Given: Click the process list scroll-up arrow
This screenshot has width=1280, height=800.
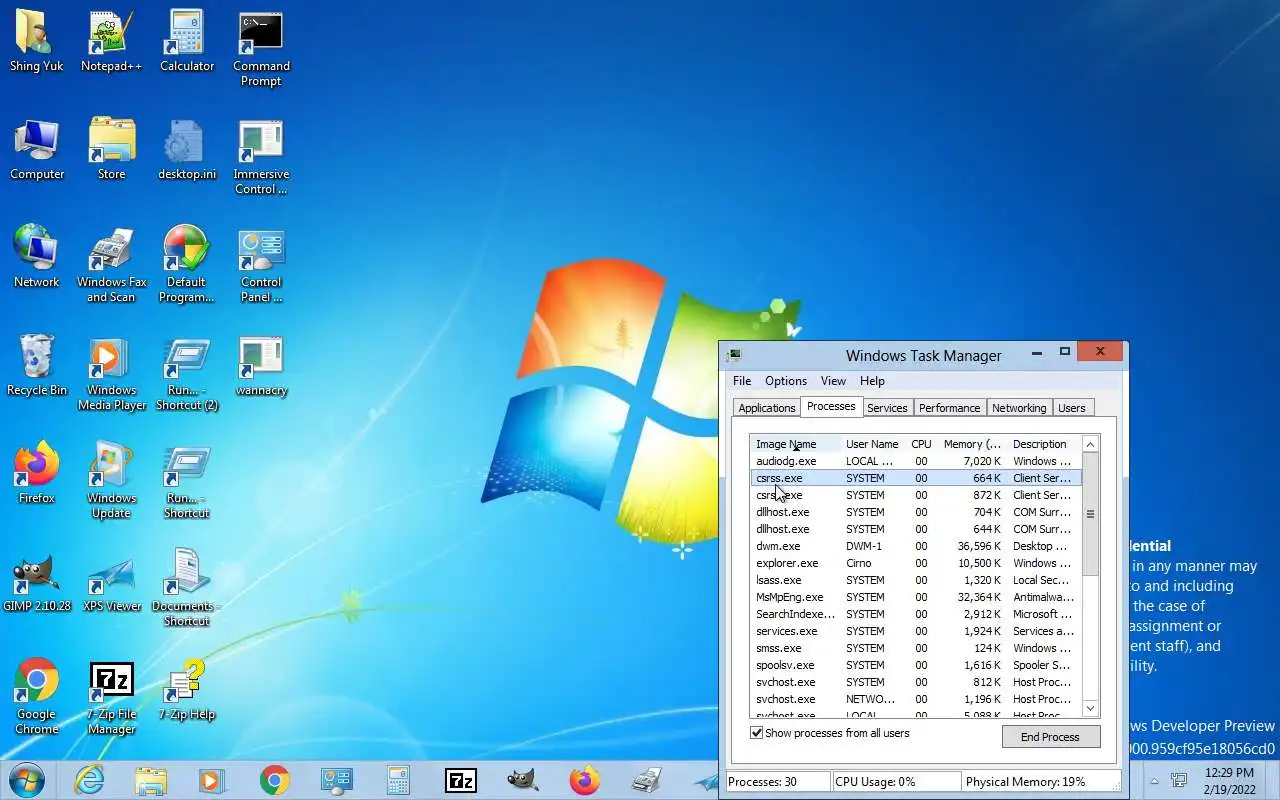Looking at the screenshot, I should [1091, 444].
